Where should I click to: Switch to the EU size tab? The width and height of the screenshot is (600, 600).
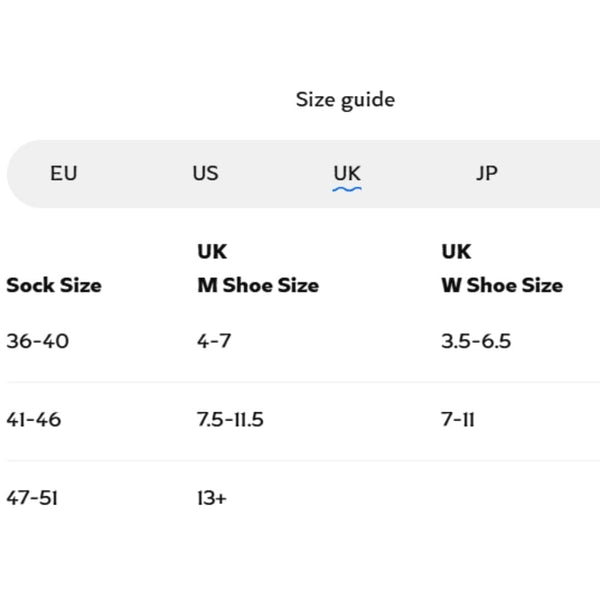[x=64, y=173]
